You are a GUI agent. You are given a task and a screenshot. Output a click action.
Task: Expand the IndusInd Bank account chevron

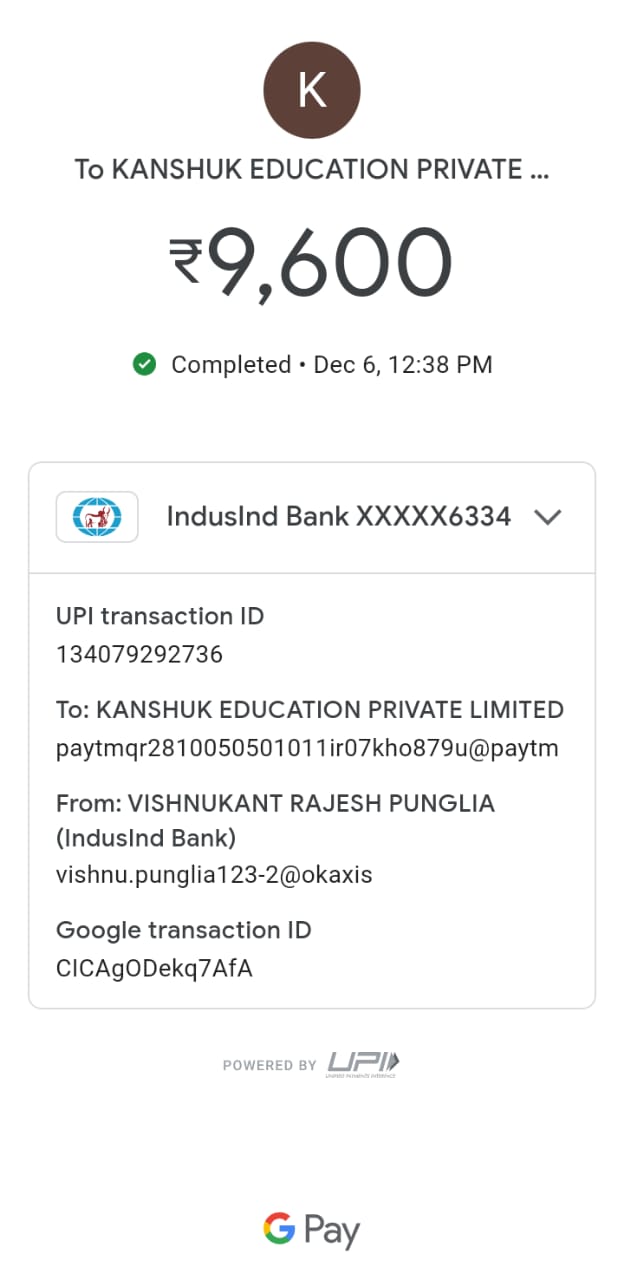pyautogui.click(x=548, y=517)
